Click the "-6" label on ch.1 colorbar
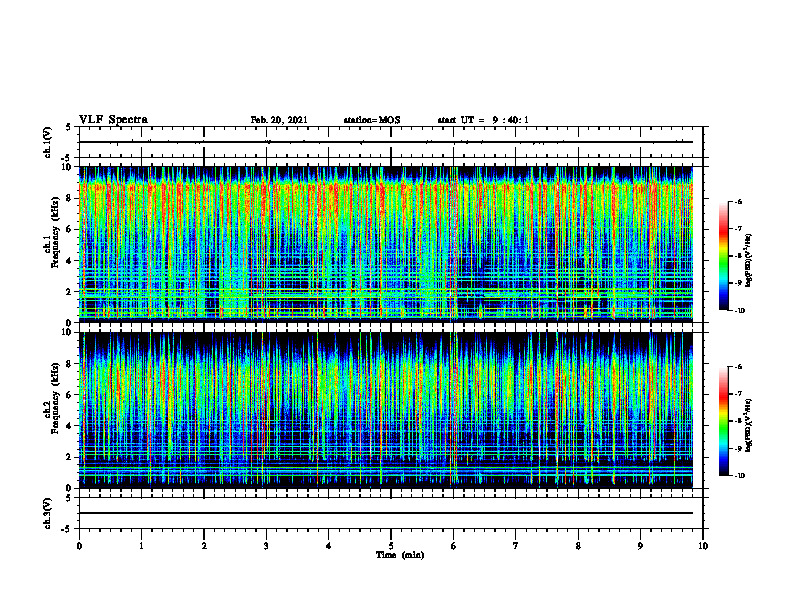 (x=738, y=201)
